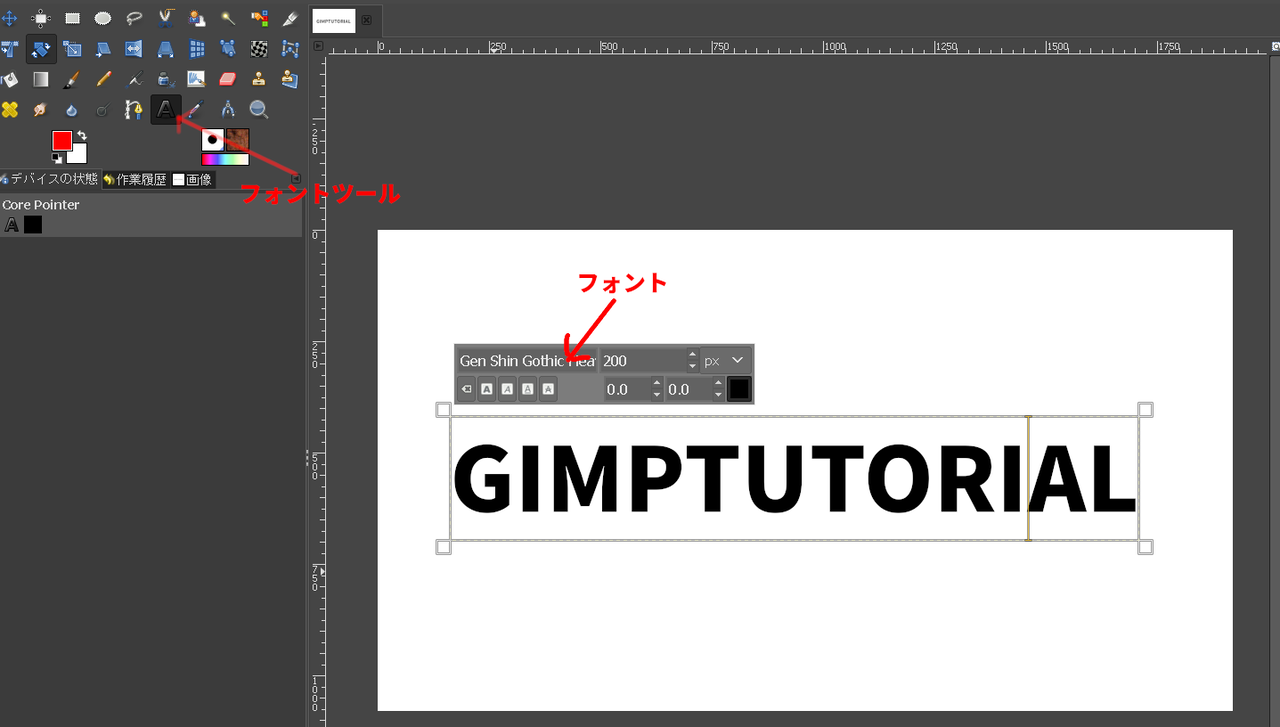The height and width of the screenshot is (727, 1280).
Task: Toggle italic in the text toolbar
Action: coord(507,389)
